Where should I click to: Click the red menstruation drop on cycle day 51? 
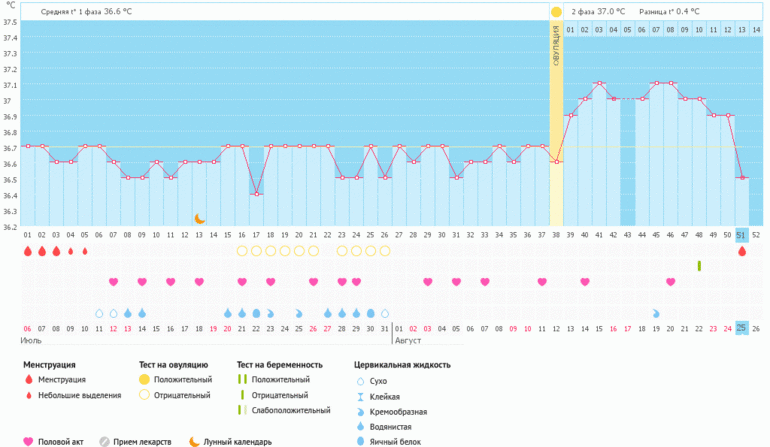point(742,251)
